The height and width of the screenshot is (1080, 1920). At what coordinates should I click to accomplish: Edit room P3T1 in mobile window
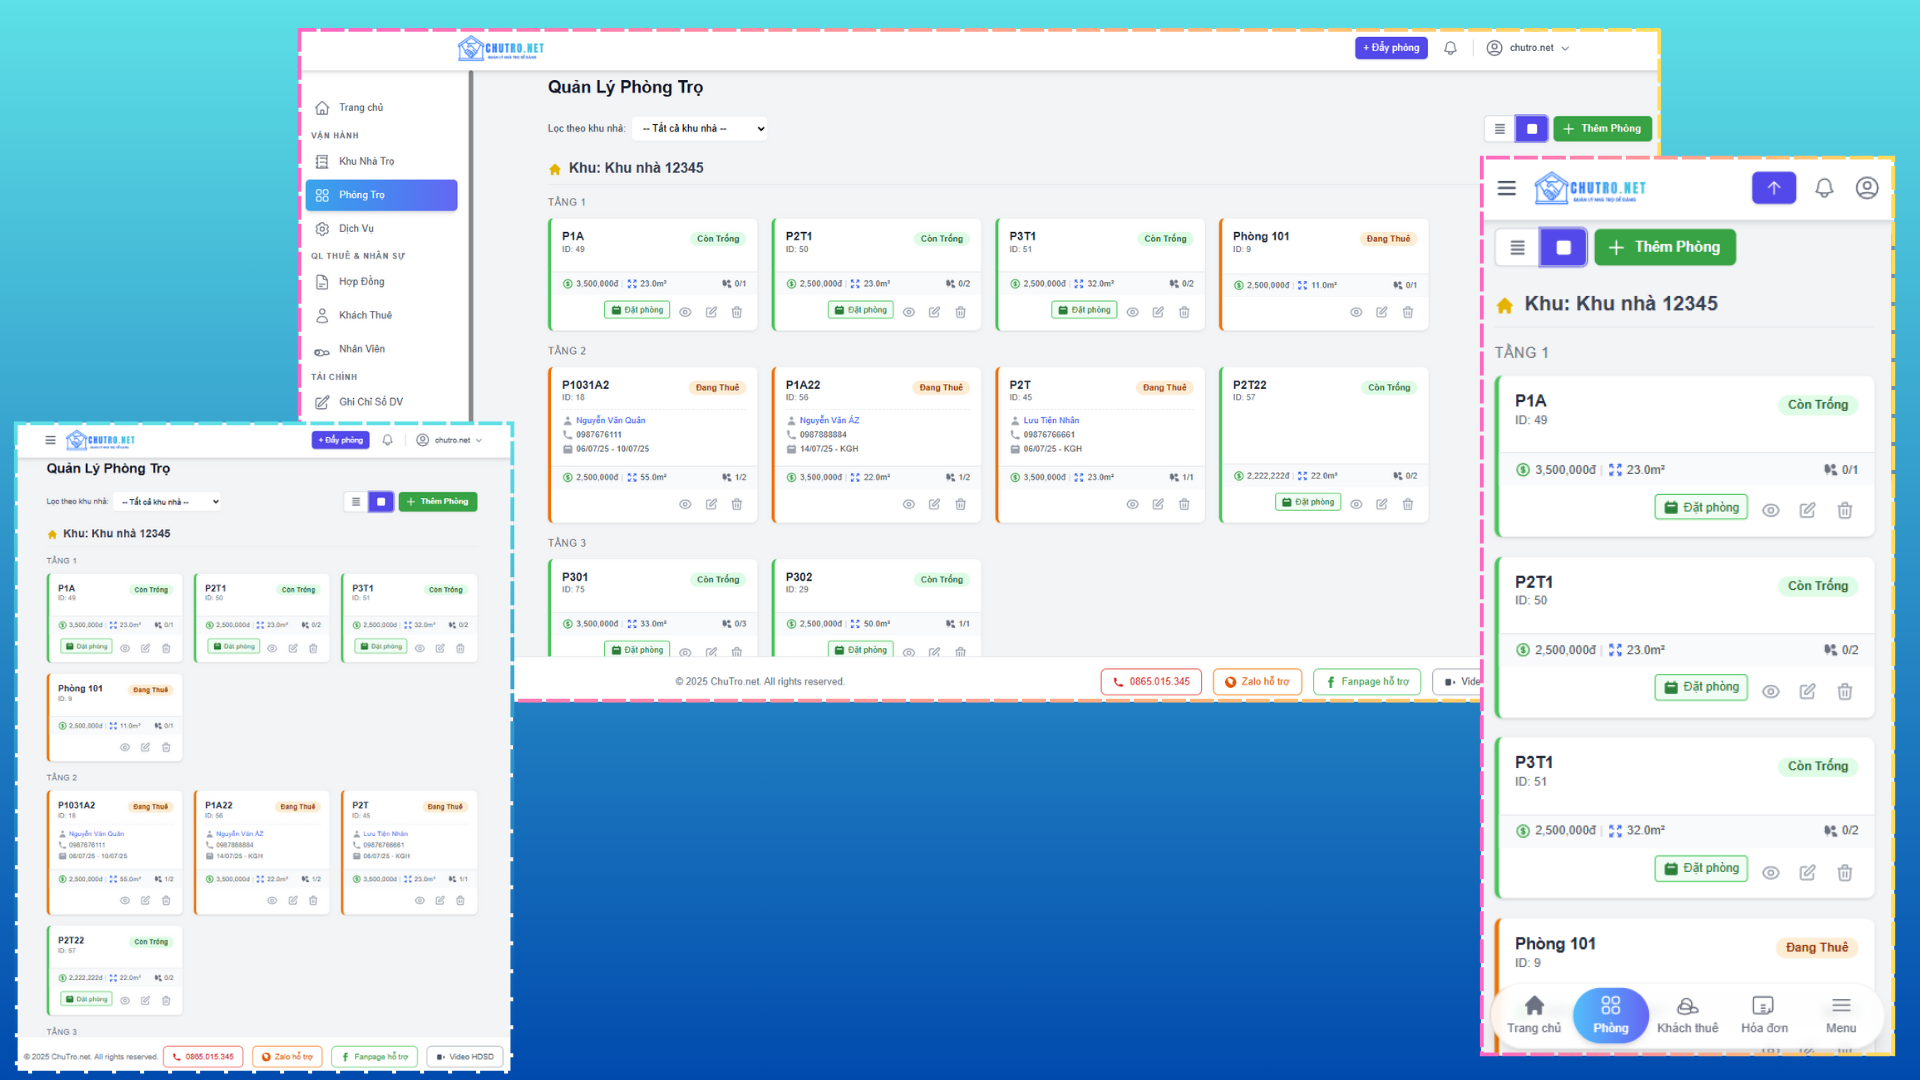click(1807, 872)
